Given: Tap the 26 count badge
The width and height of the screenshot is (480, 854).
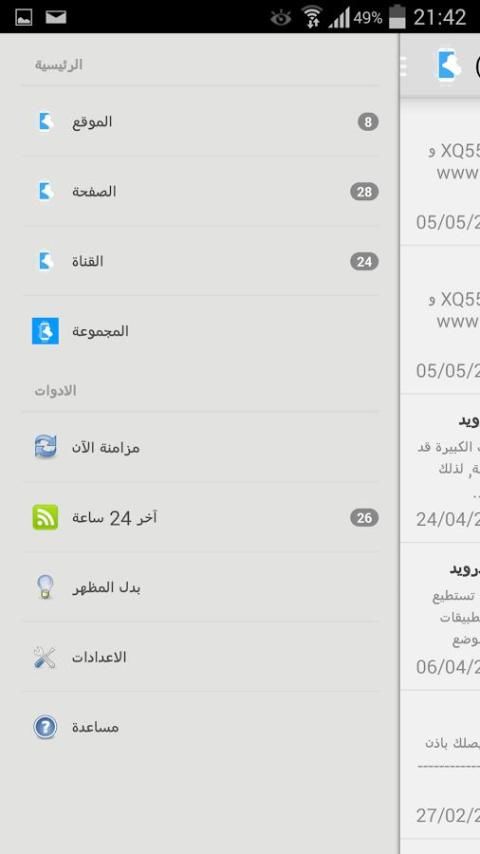Looking at the screenshot, I should [364, 517].
